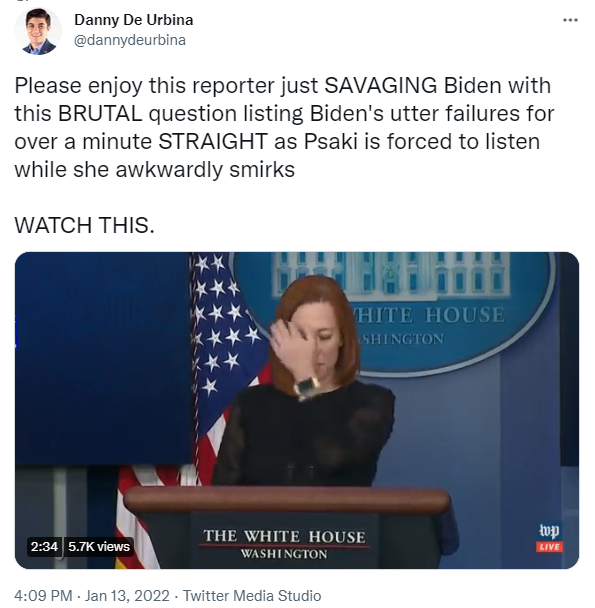This screenshot has height=608, width=595.
Task: Open the 4:09 PM tweet timestamp
Action: 43,596
